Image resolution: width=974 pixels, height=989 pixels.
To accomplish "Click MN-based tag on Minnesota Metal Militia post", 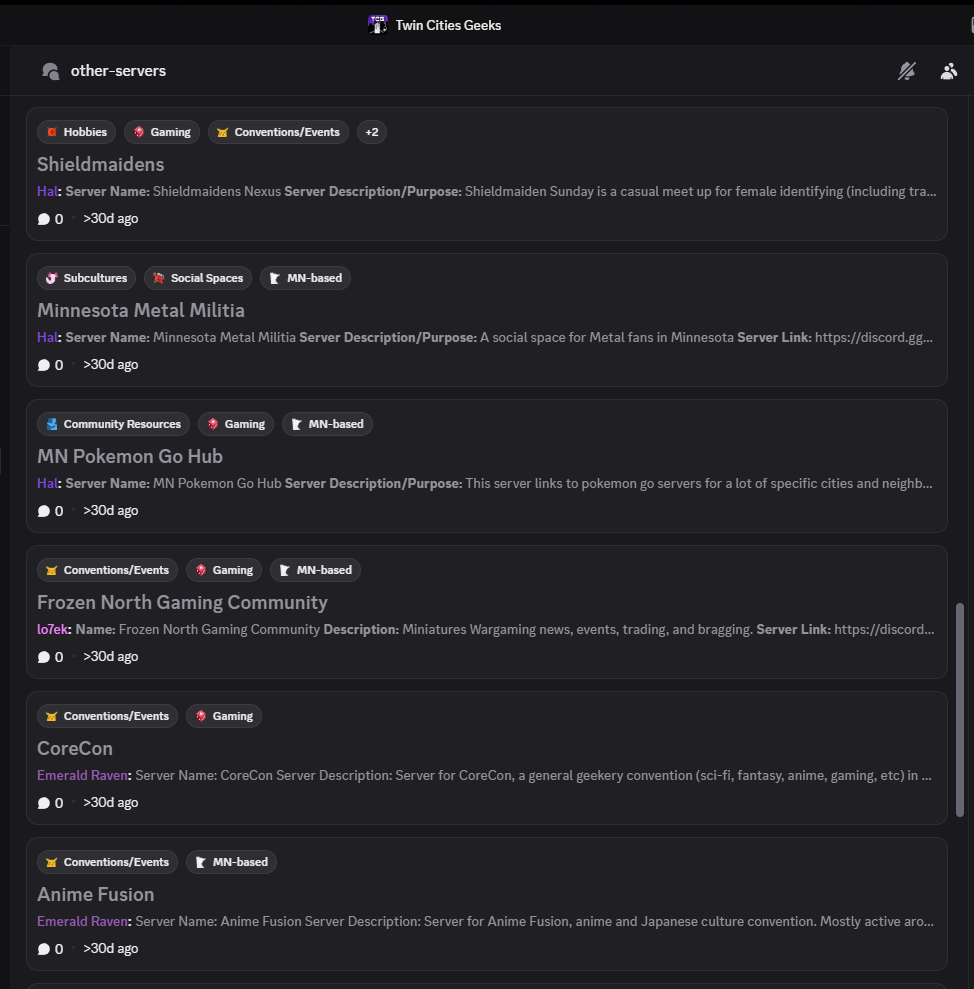I will (305, 278).
